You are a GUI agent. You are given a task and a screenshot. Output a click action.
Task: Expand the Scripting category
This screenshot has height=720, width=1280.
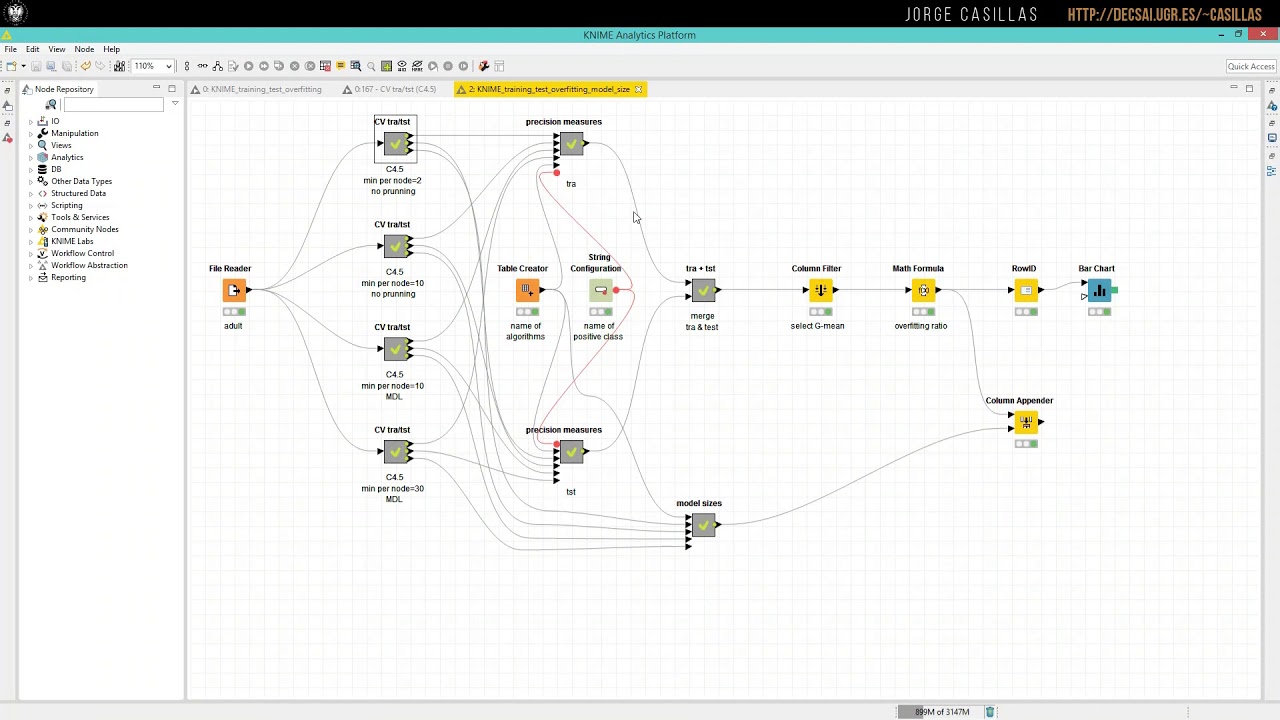[x=30, y=205]
